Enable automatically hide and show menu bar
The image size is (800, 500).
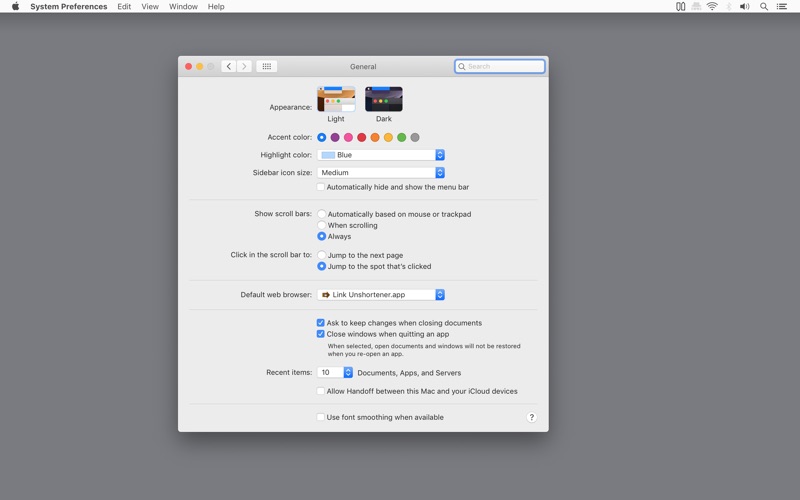(321, 187)
